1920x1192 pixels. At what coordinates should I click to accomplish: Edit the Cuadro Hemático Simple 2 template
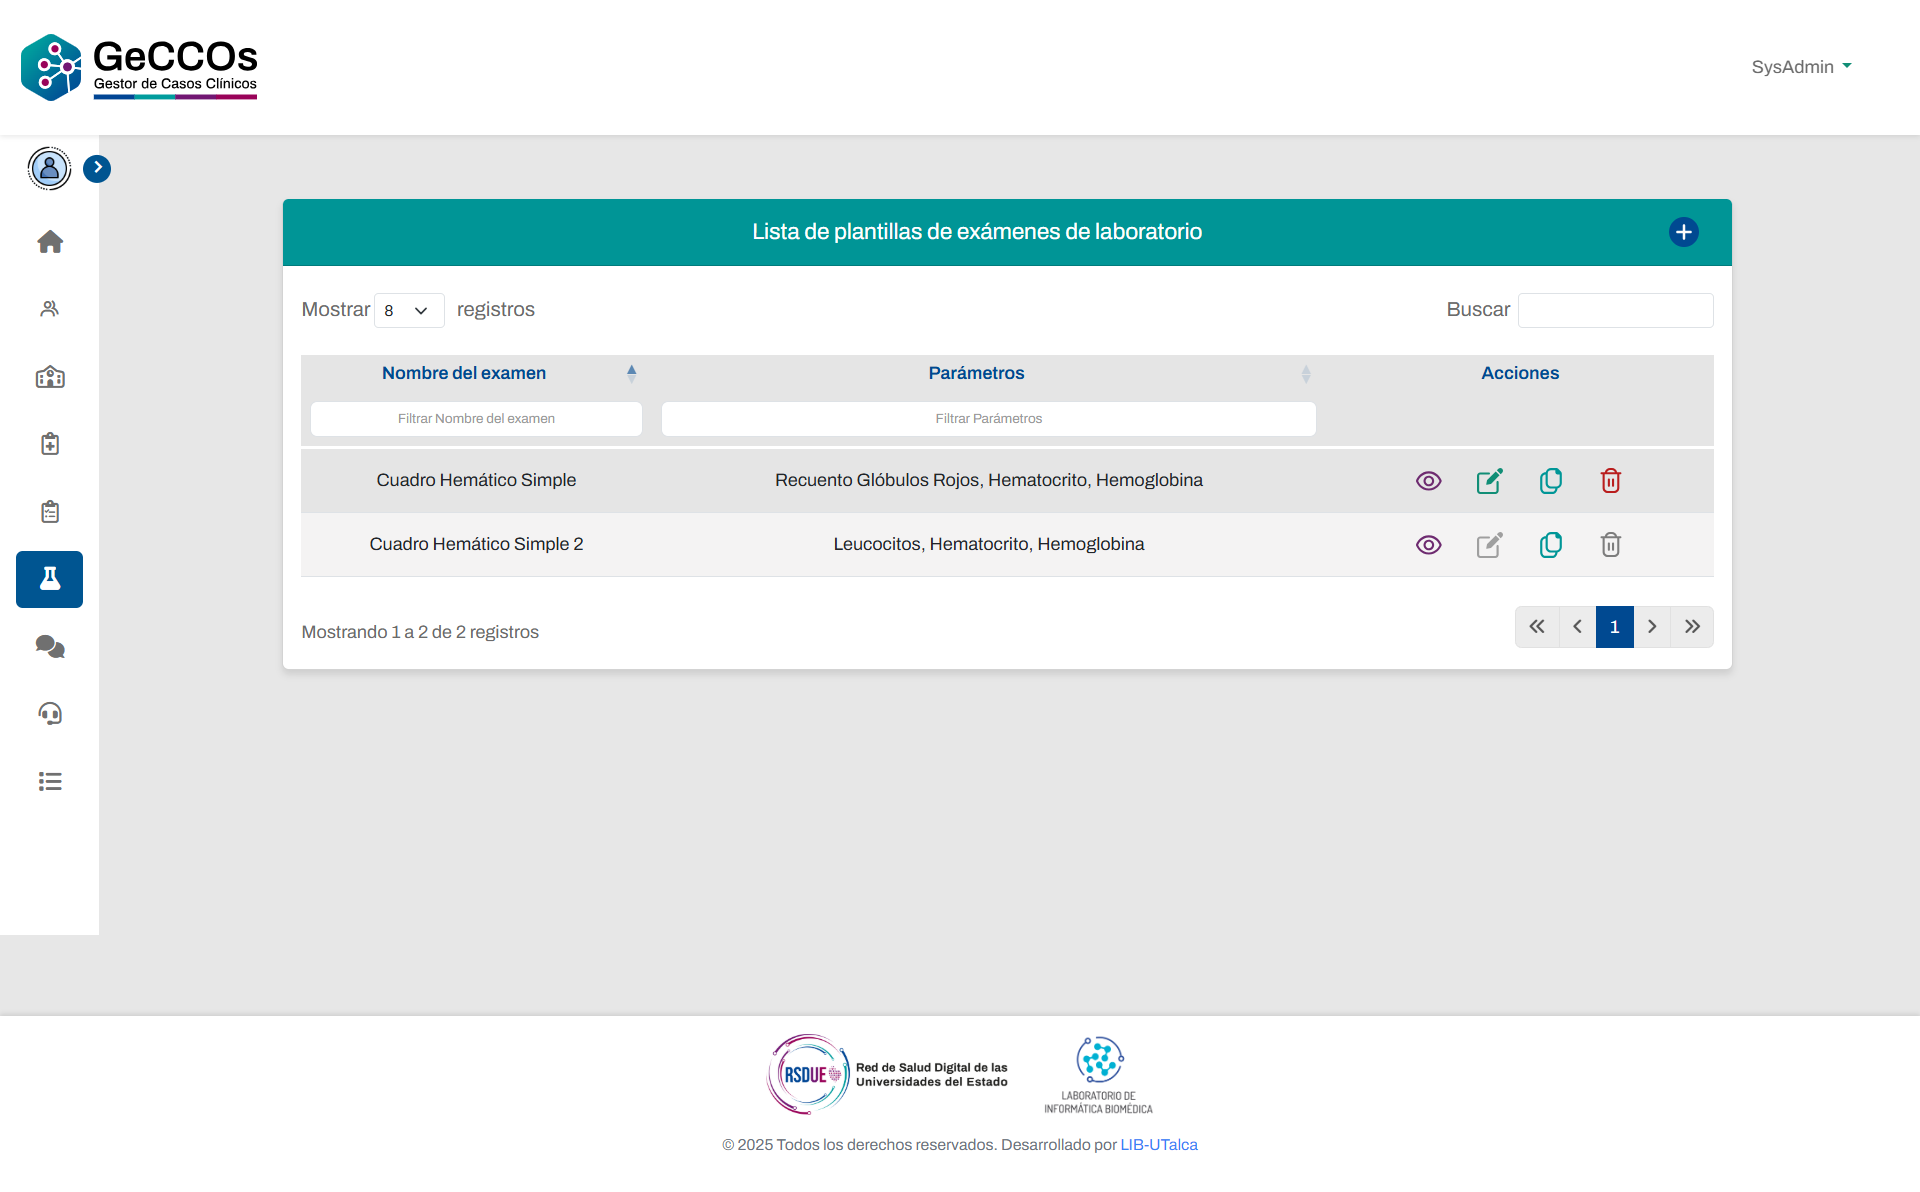click(1490, 545)
